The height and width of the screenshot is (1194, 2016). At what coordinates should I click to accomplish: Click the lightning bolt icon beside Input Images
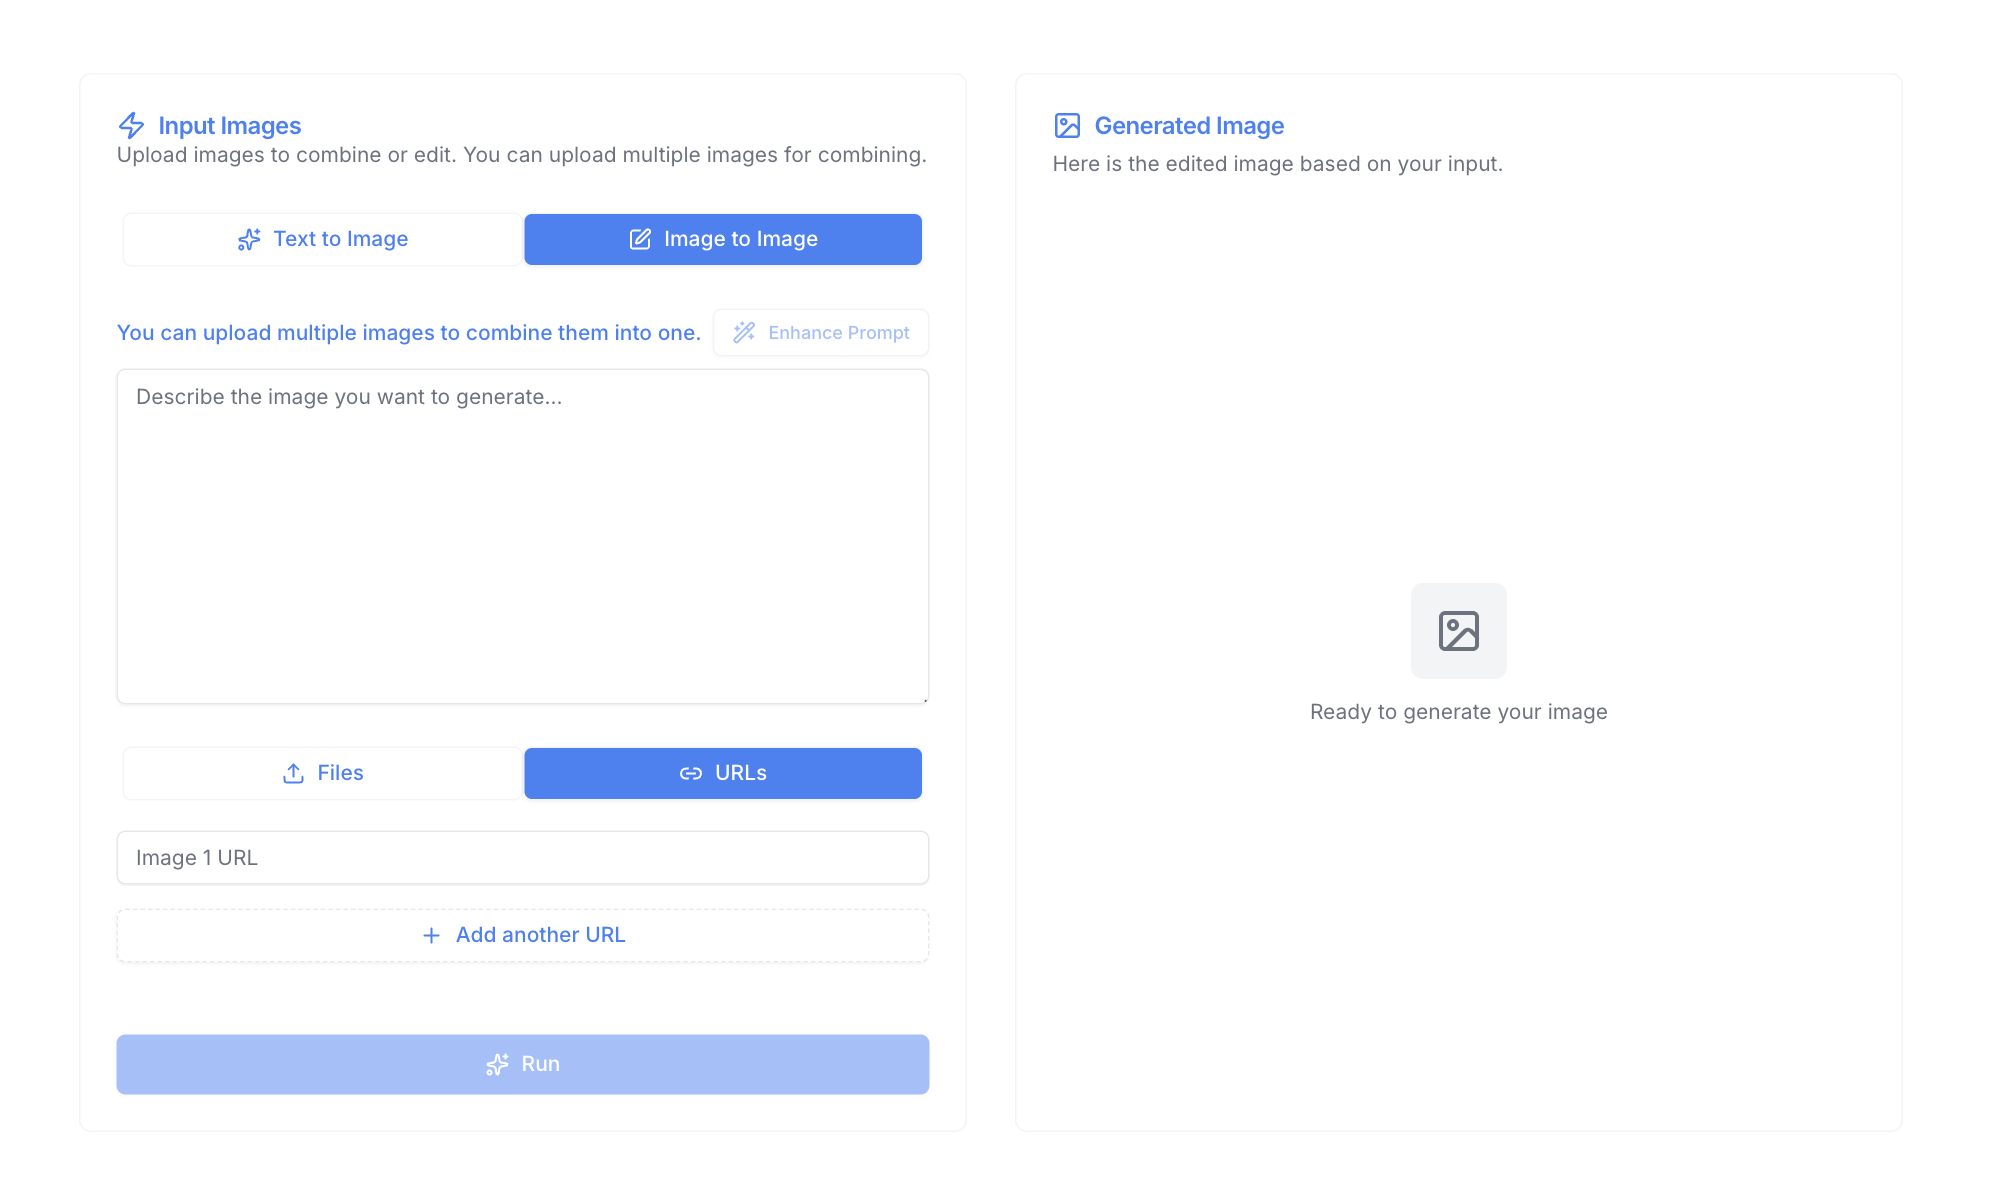(131, 125)
